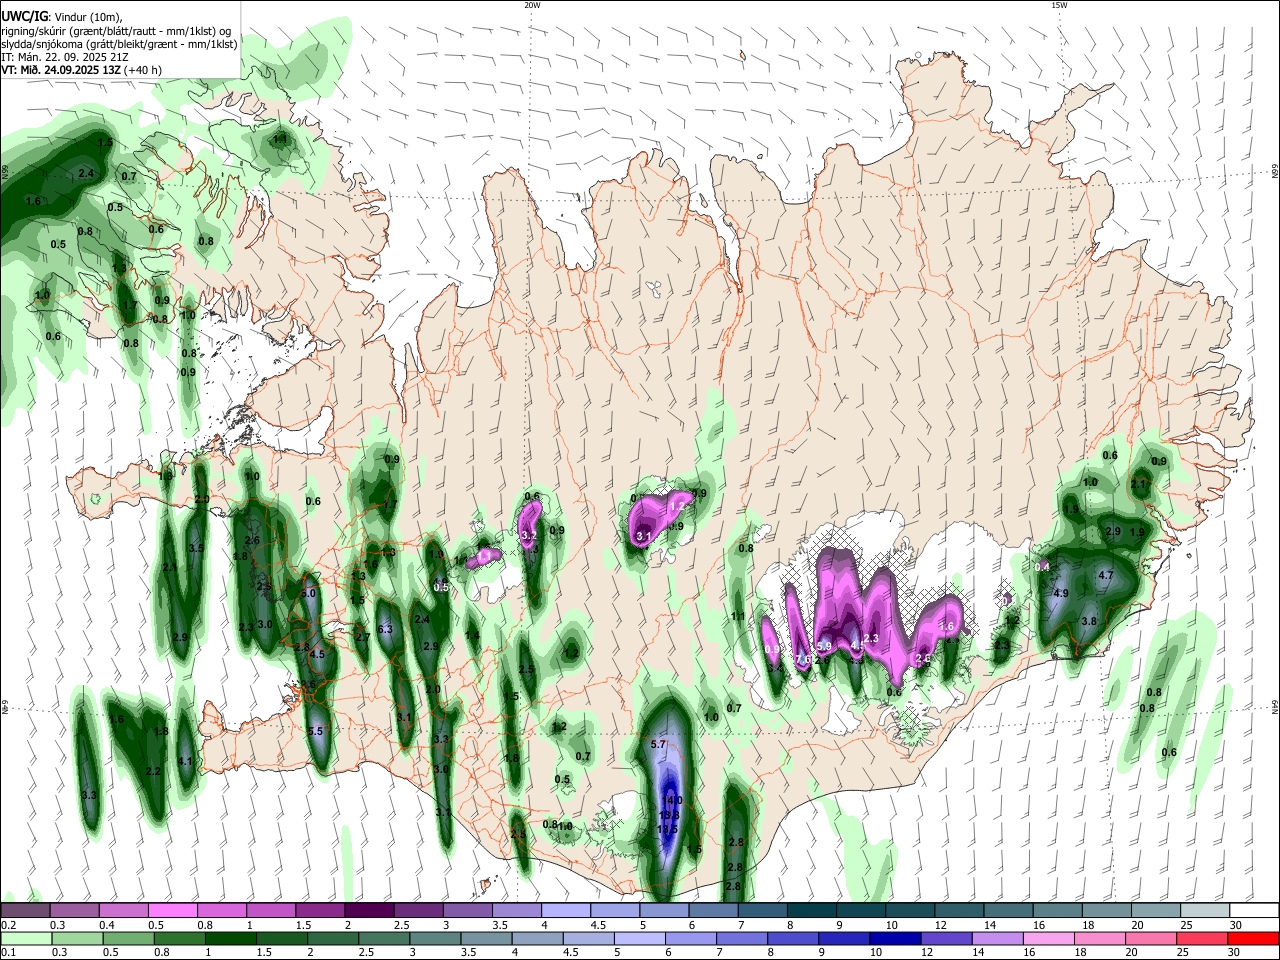Image resolution: width=1280 pixels, height=960 pixels.
Task: Click the medium green 0.8 swatch in lower legend
Action: point(180,938)
